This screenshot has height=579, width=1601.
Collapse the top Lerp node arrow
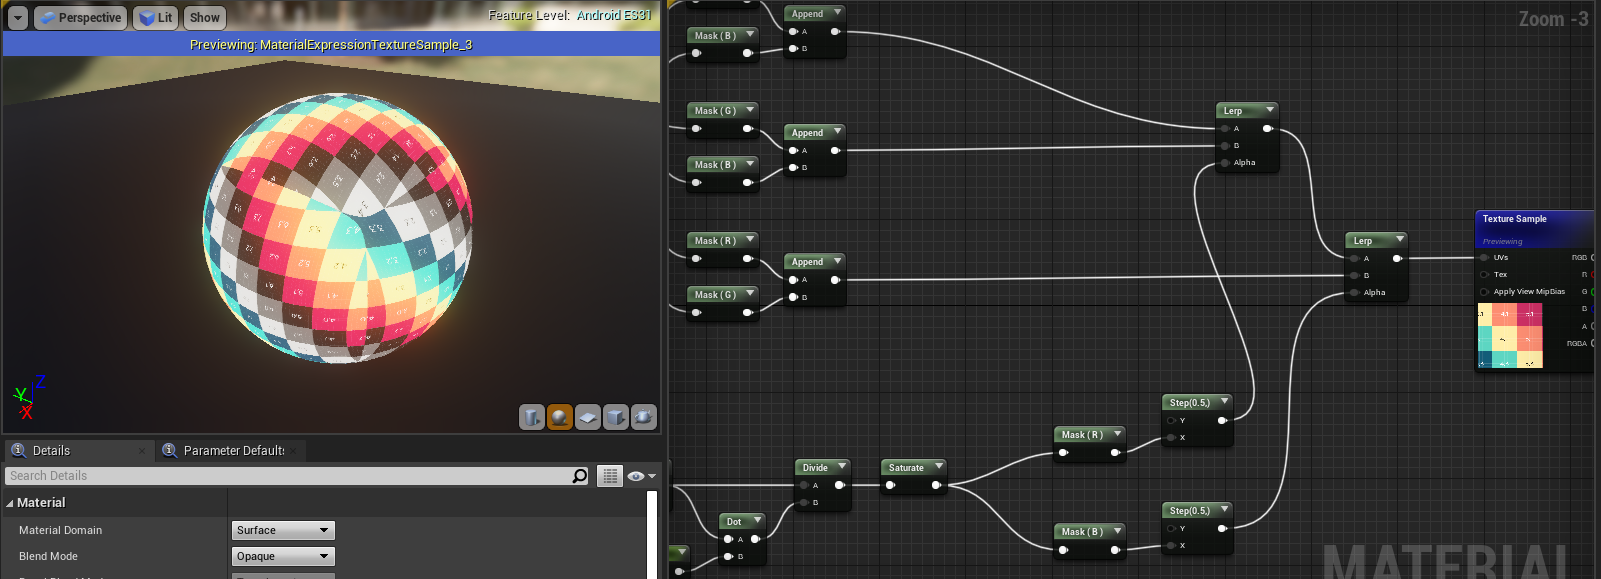(1270, 110)
